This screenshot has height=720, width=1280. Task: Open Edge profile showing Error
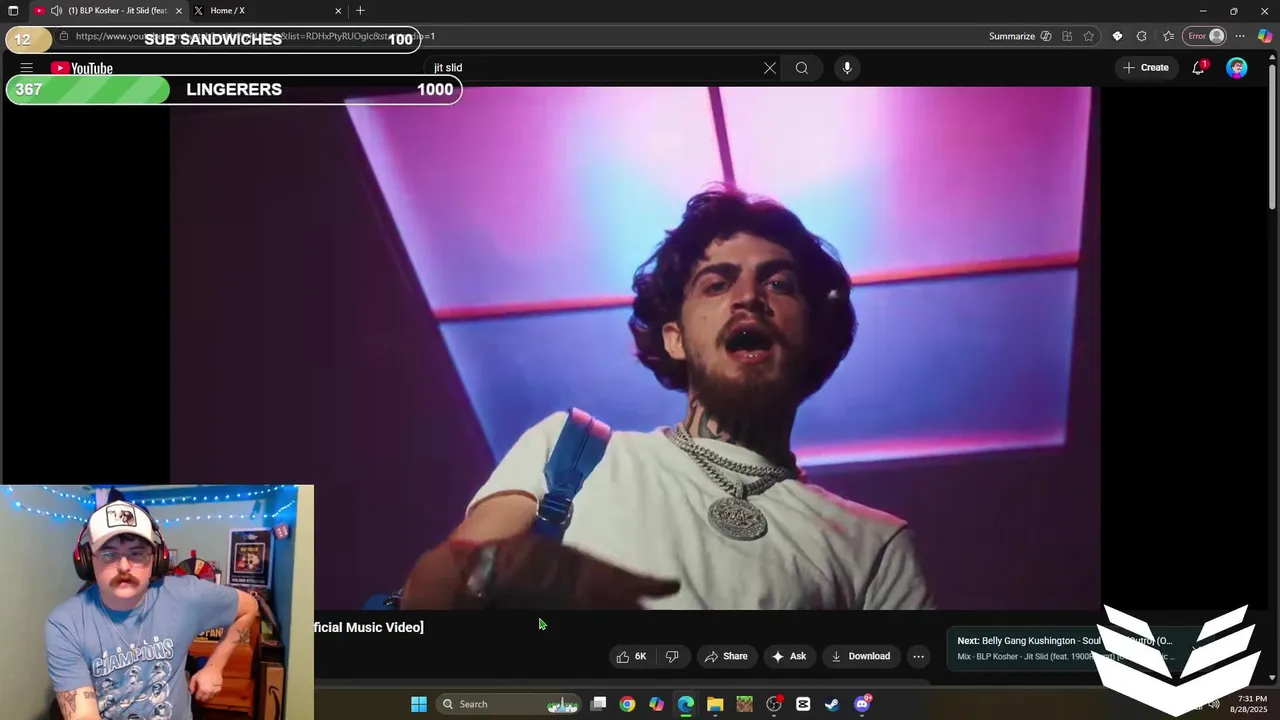click(1205, 36)
